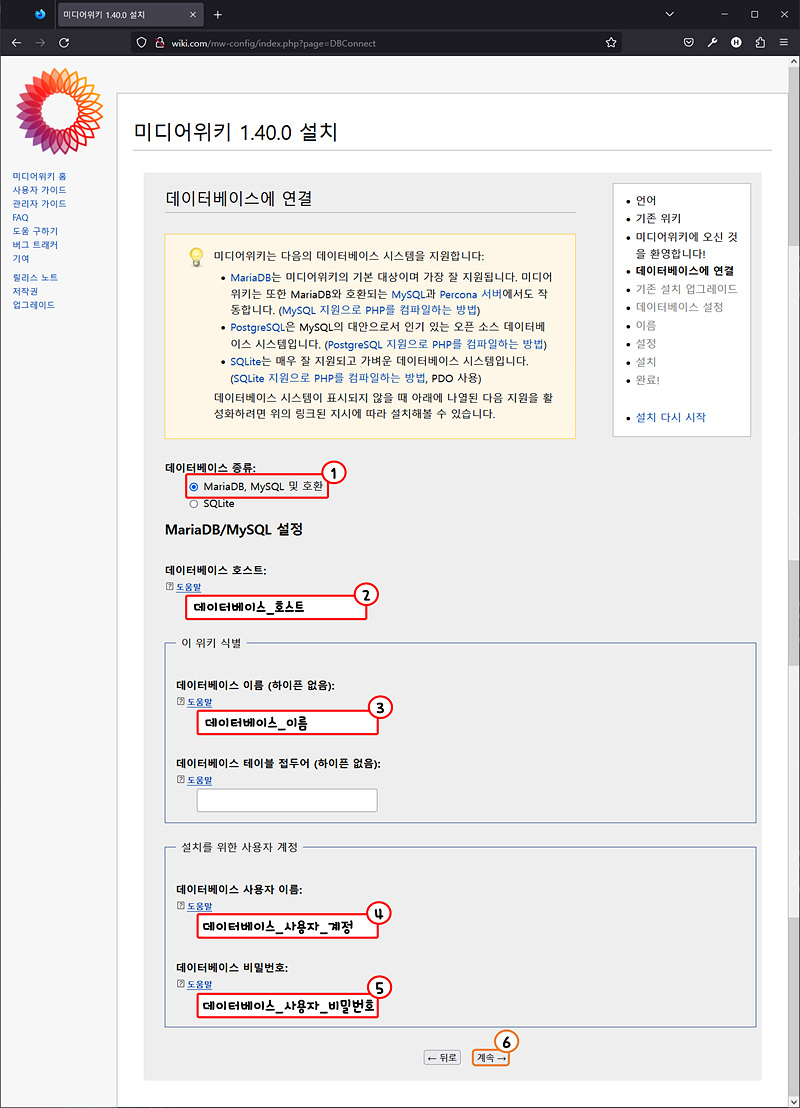Click the page vertical scrollbar
This screenshot has width=800, height=1108.
pyautogui.click(x=794, y=581)
